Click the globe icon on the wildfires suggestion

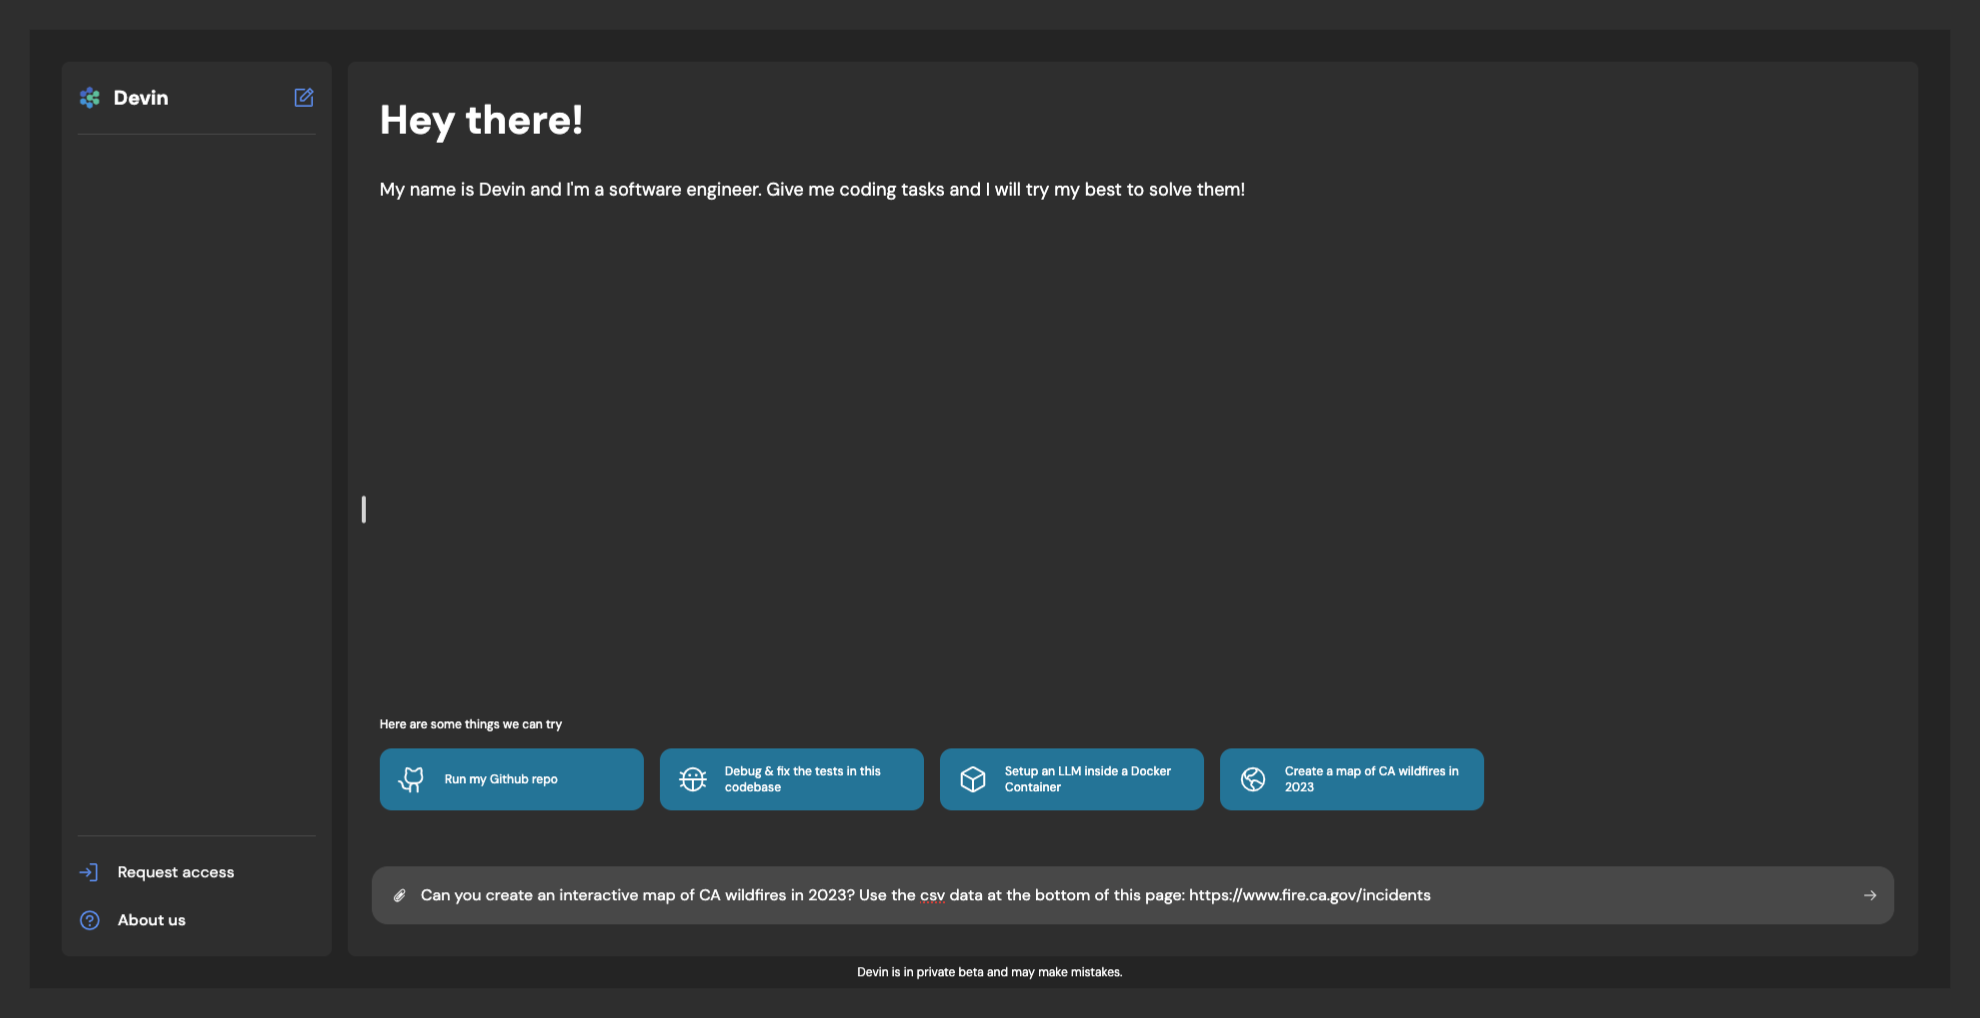tap(1253, 779)
